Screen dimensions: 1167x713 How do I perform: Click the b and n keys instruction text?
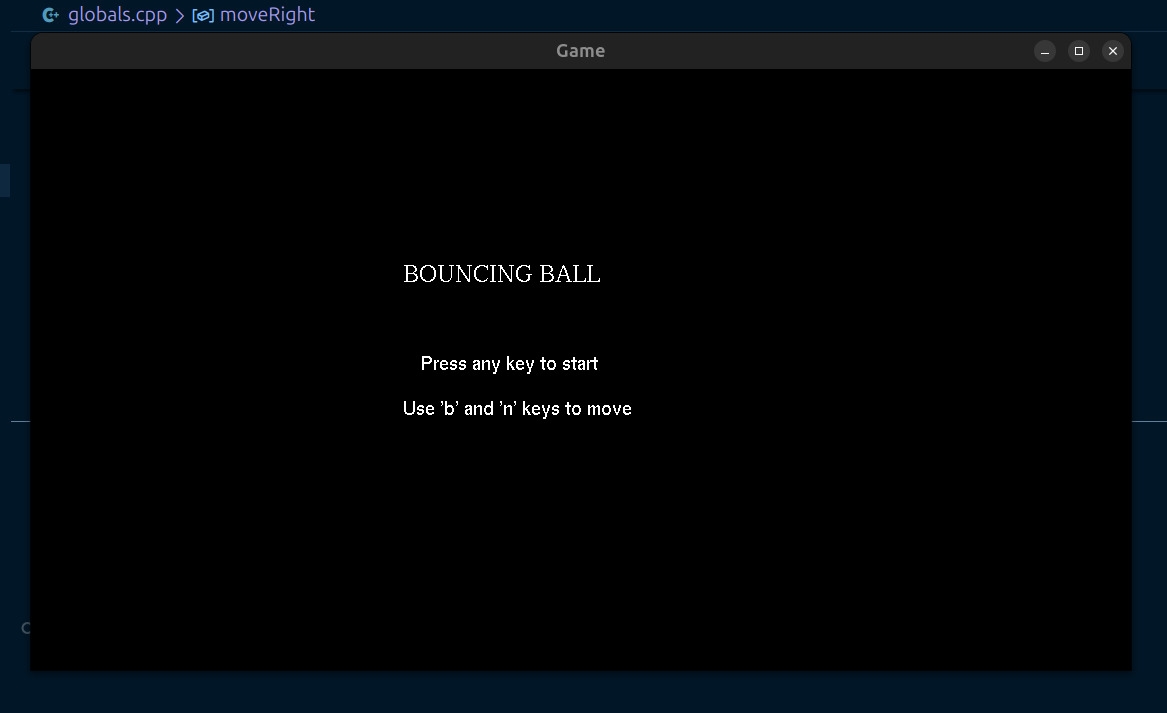coord(517,408)
